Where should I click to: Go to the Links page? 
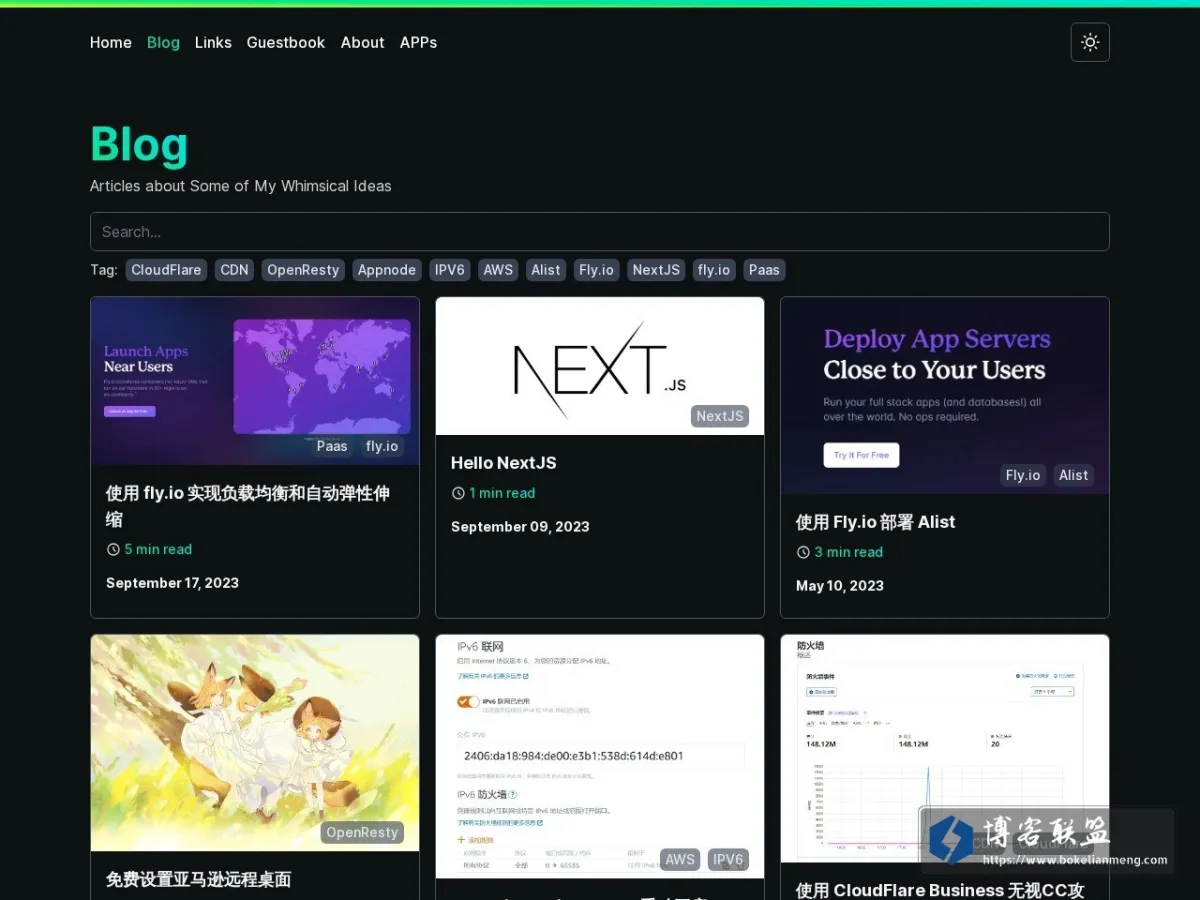pos(213,42)
